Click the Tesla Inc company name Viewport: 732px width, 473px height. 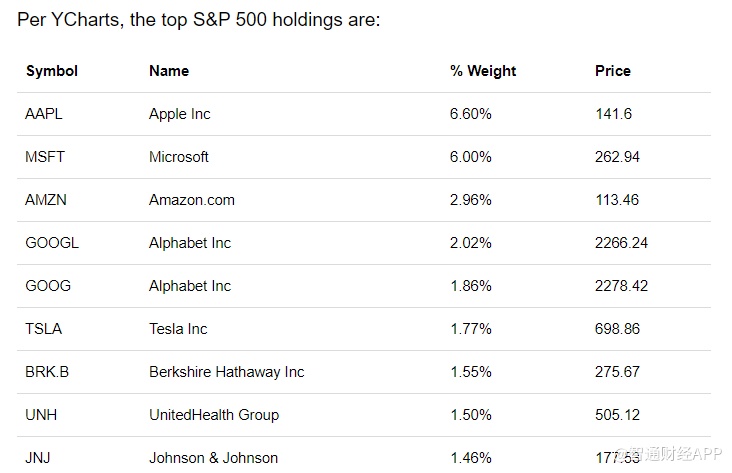click(180, 329)
